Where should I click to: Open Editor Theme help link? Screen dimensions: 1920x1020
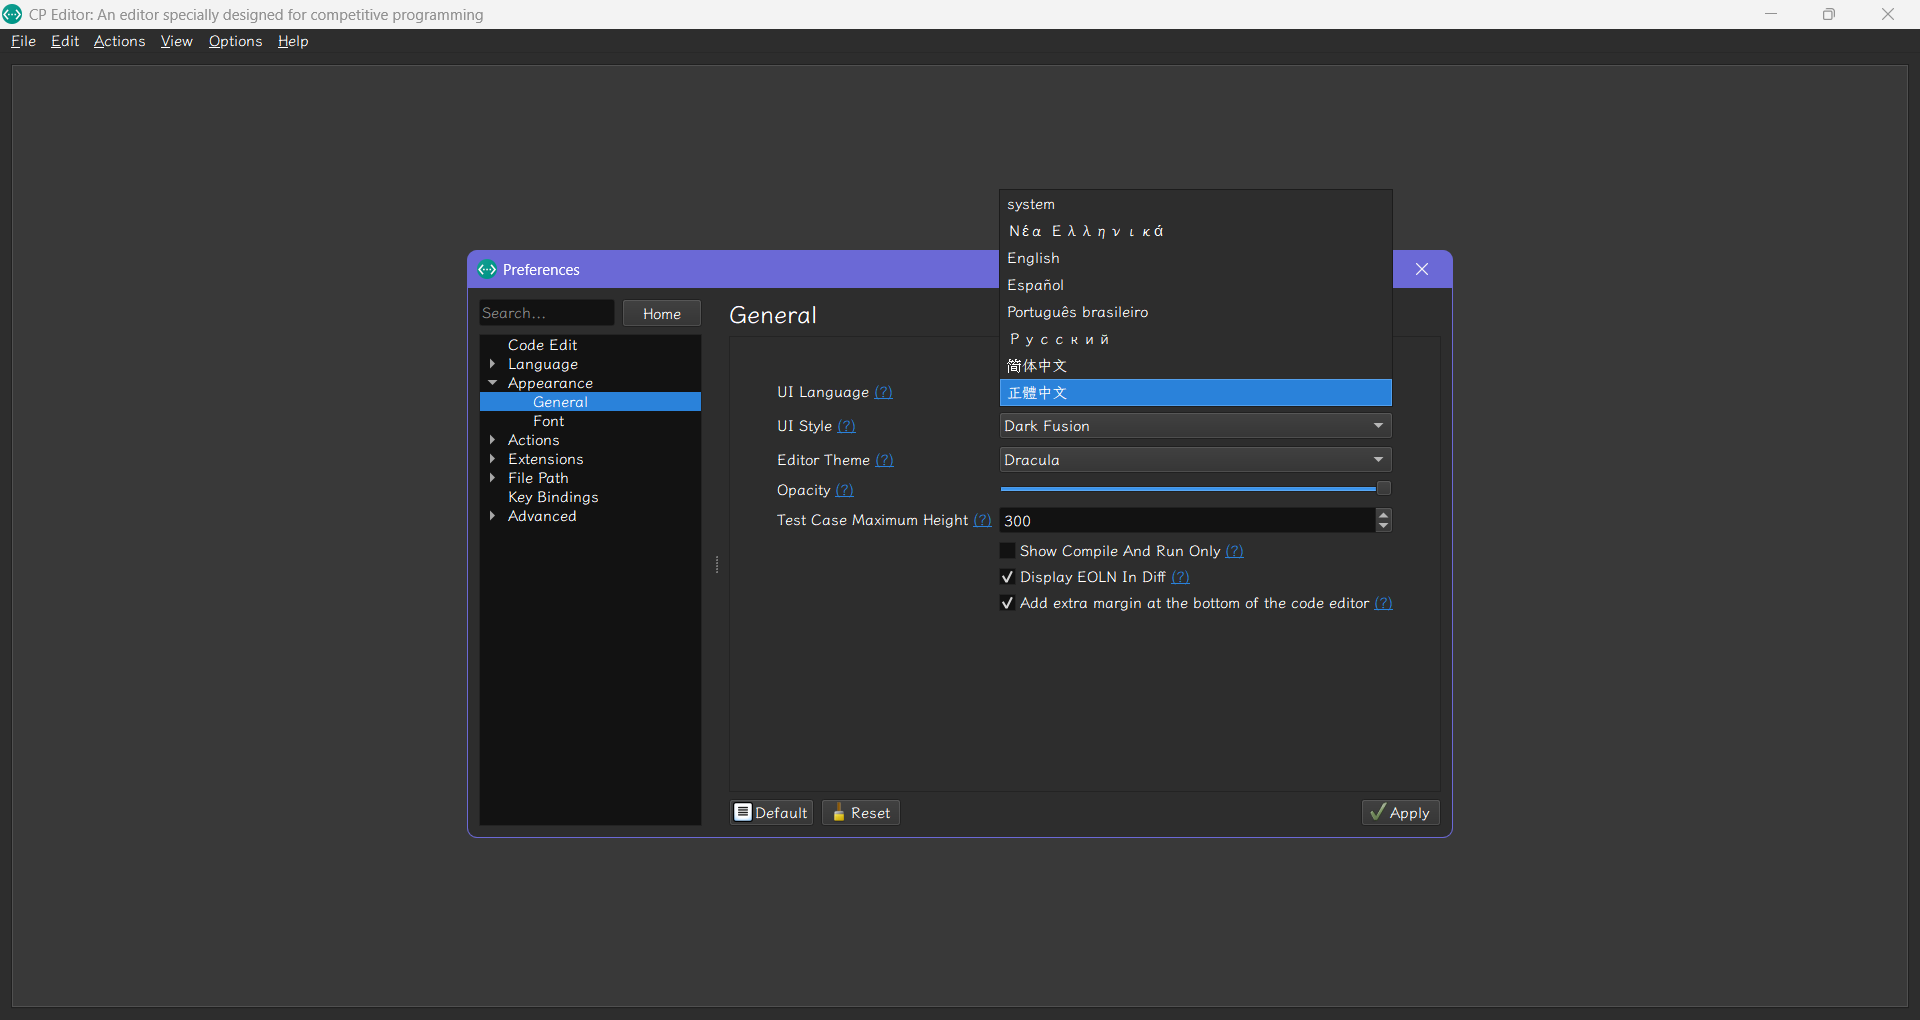point(885,460)
